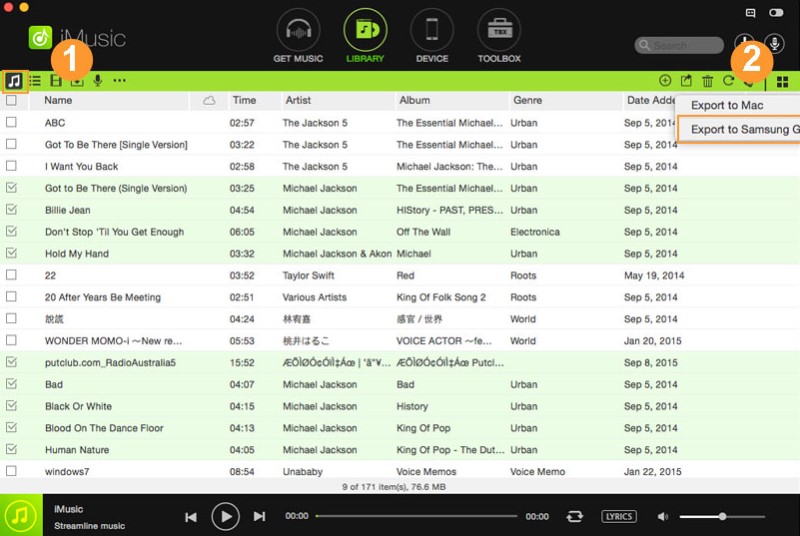
Task: Click the refresh library icon
Action: pyautogui.click(x=728, y=81)
